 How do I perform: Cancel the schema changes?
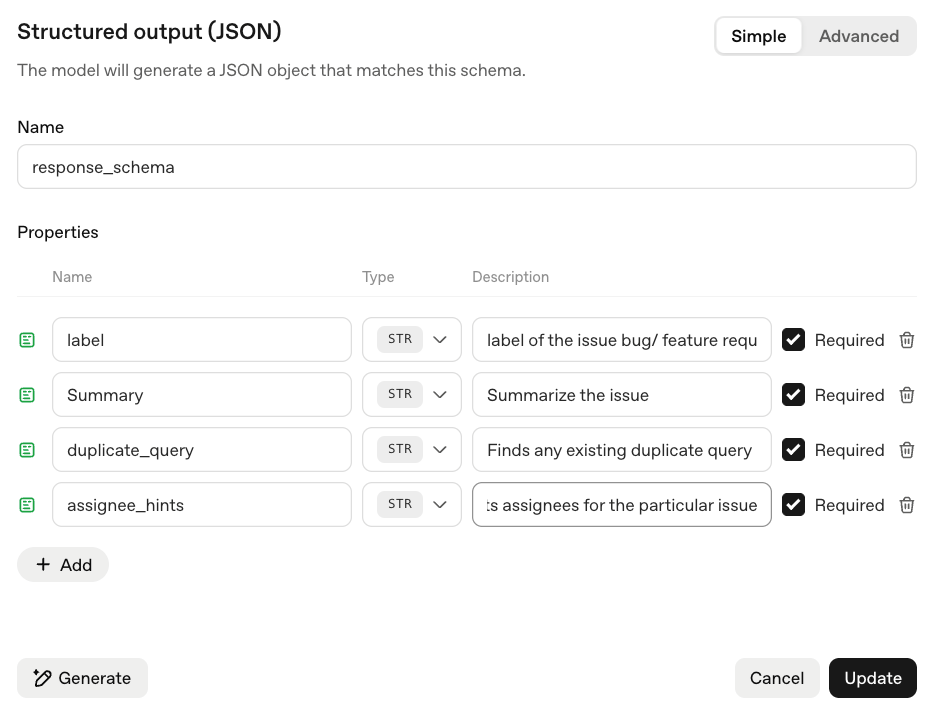pos(777,678)
